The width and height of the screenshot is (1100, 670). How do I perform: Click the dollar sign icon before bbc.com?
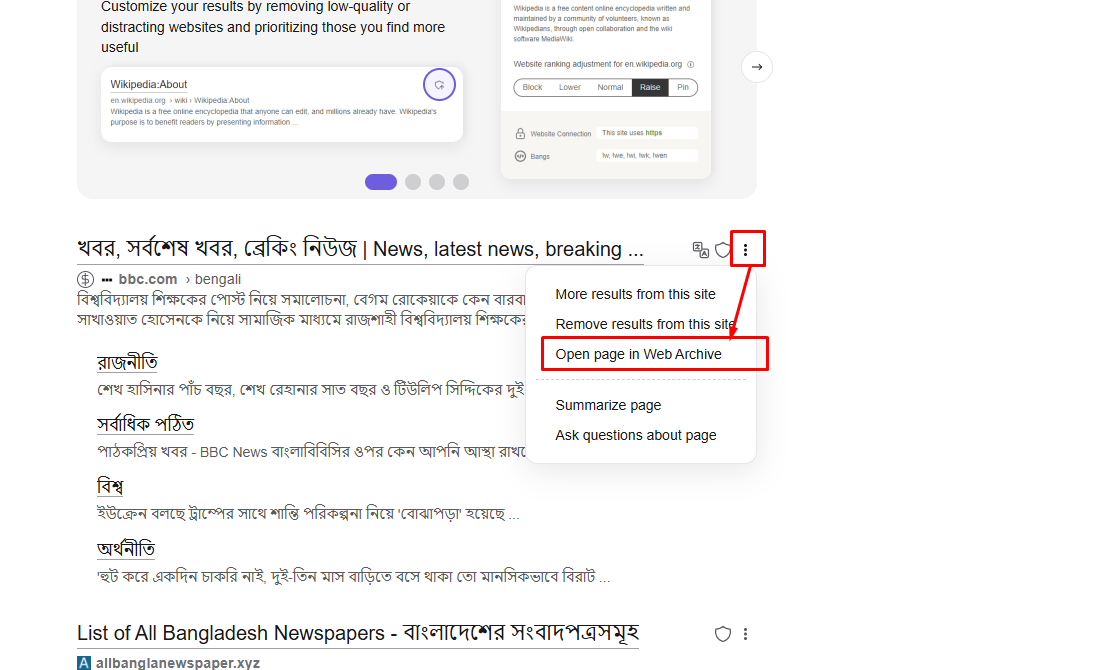tap(85, 279)
